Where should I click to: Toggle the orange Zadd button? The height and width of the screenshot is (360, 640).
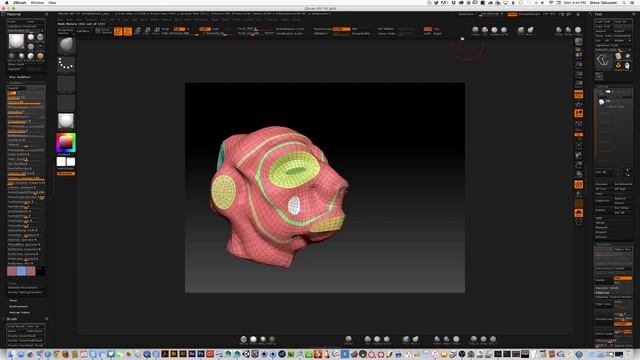205,29
